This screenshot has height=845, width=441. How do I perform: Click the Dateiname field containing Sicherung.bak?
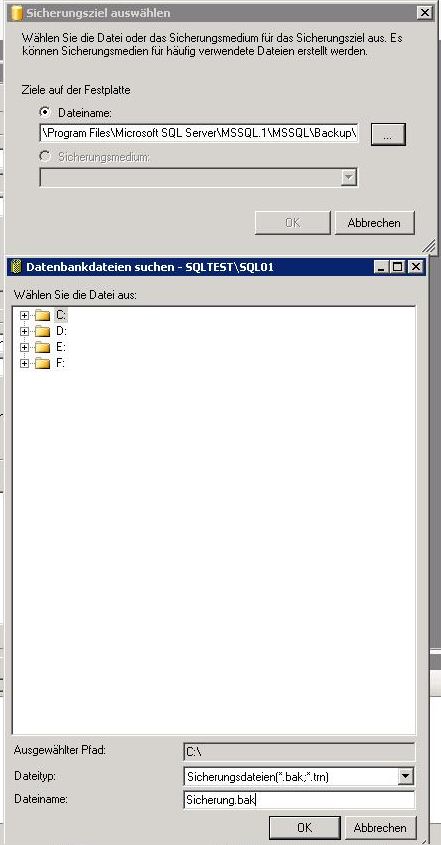tap(299, 800)
